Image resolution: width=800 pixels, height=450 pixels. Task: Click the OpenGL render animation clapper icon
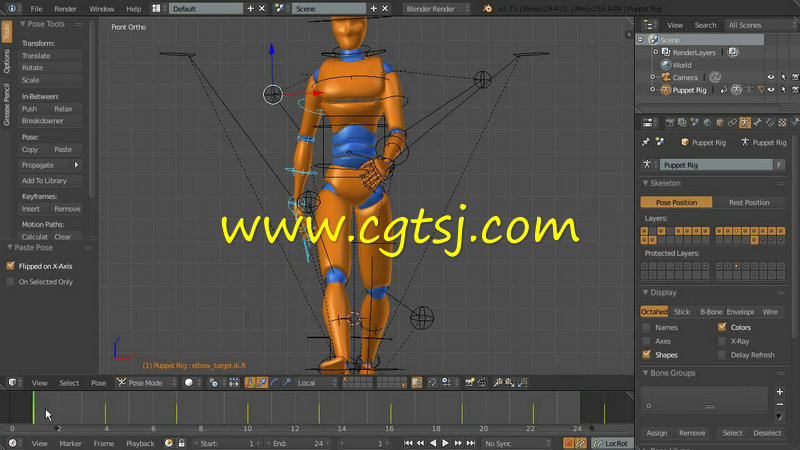pyautogui.click(x=482, y=383)
